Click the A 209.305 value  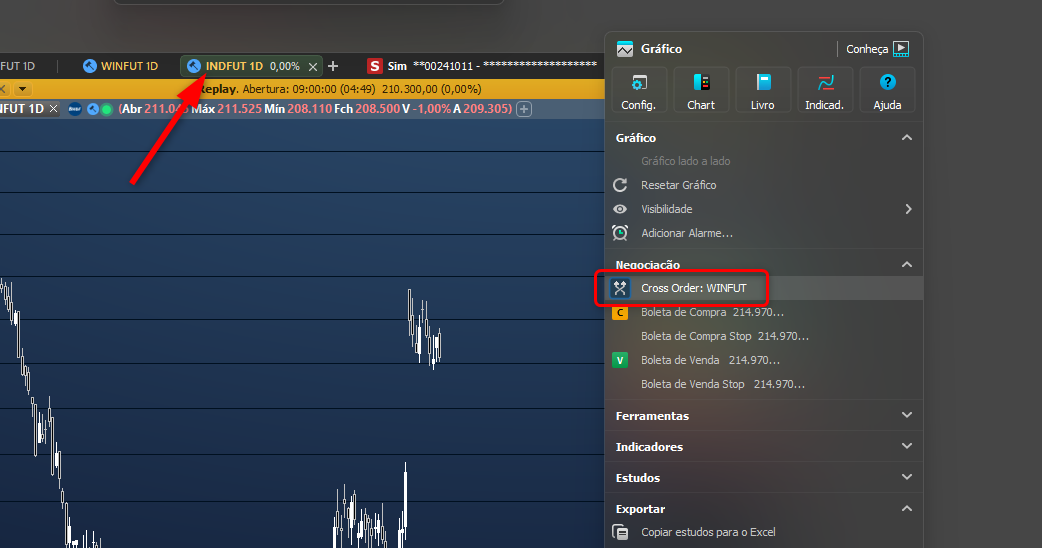click(482, 109)
